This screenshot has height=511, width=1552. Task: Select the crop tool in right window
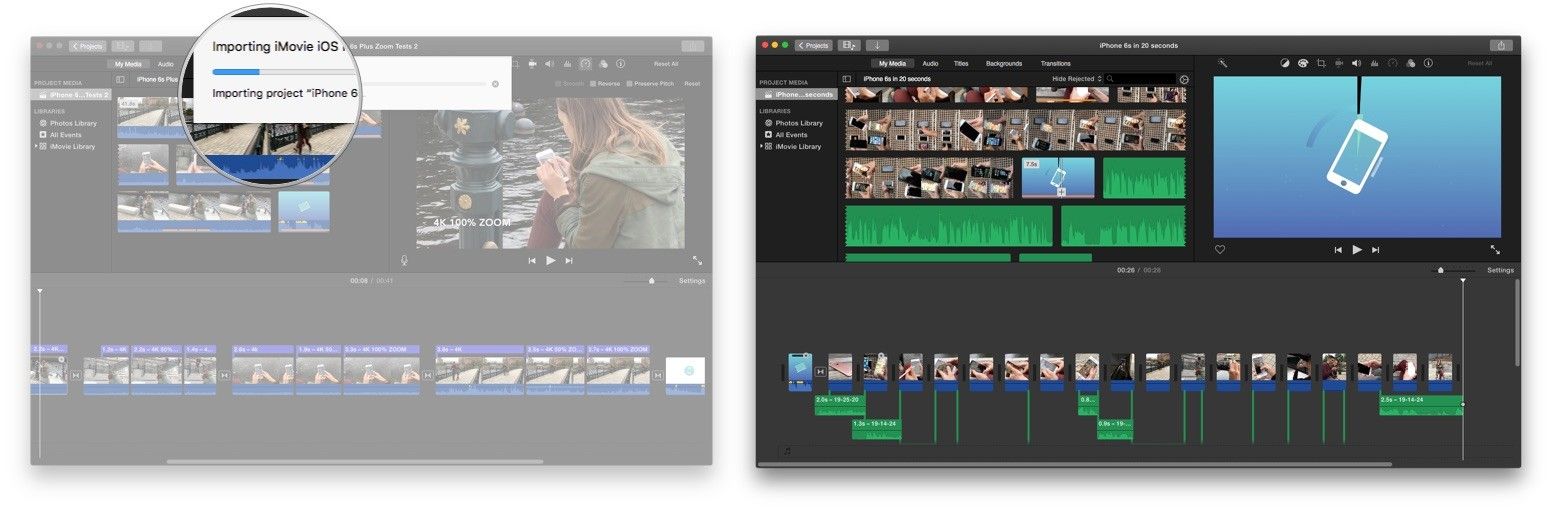[x=1321, y=63]
